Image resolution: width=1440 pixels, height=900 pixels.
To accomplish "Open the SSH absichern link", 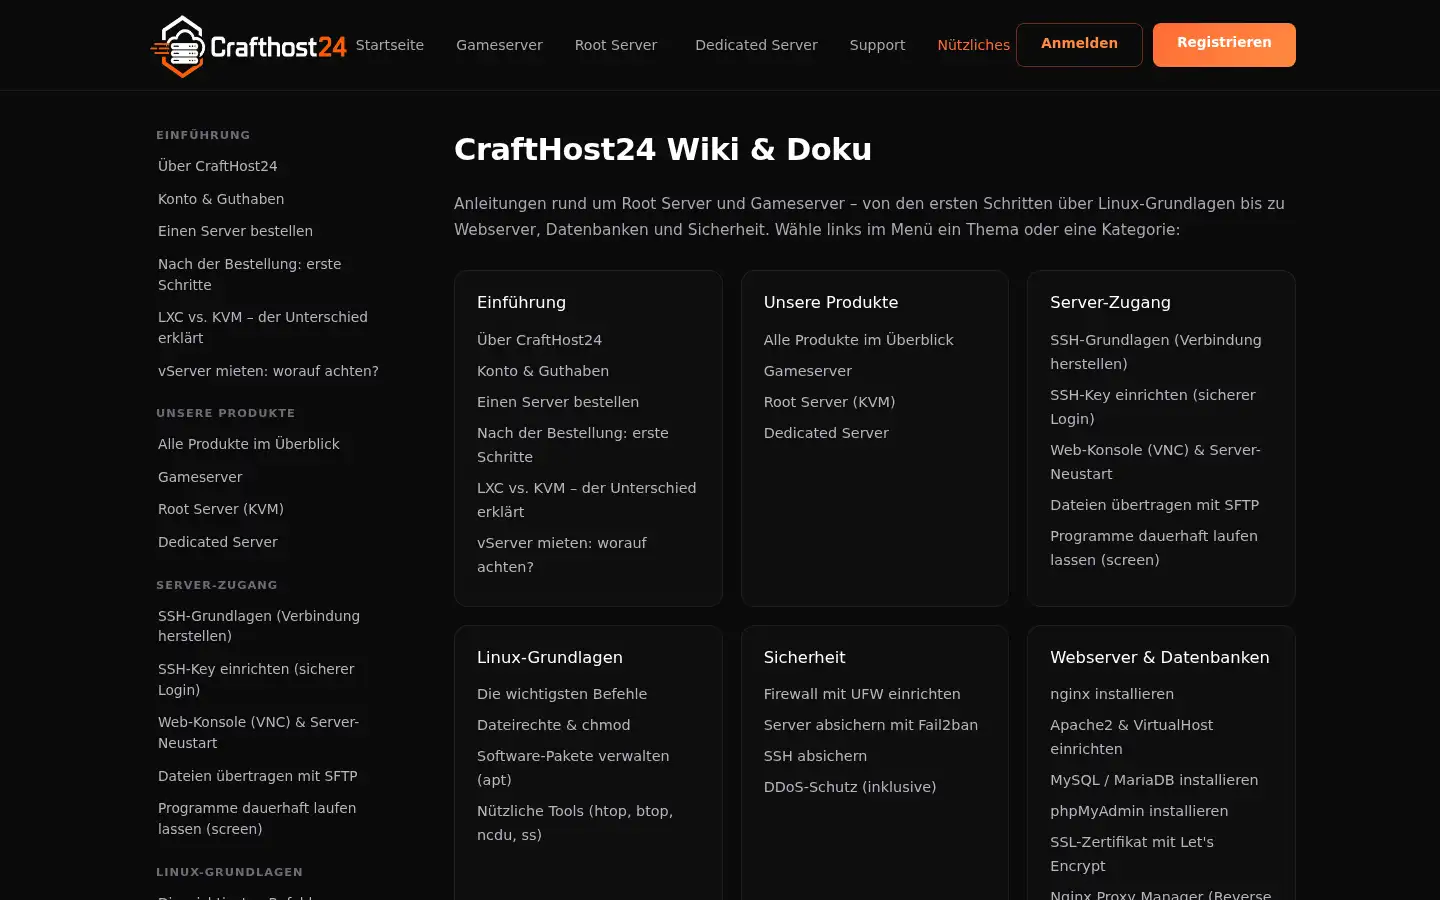I will [815, 756].
